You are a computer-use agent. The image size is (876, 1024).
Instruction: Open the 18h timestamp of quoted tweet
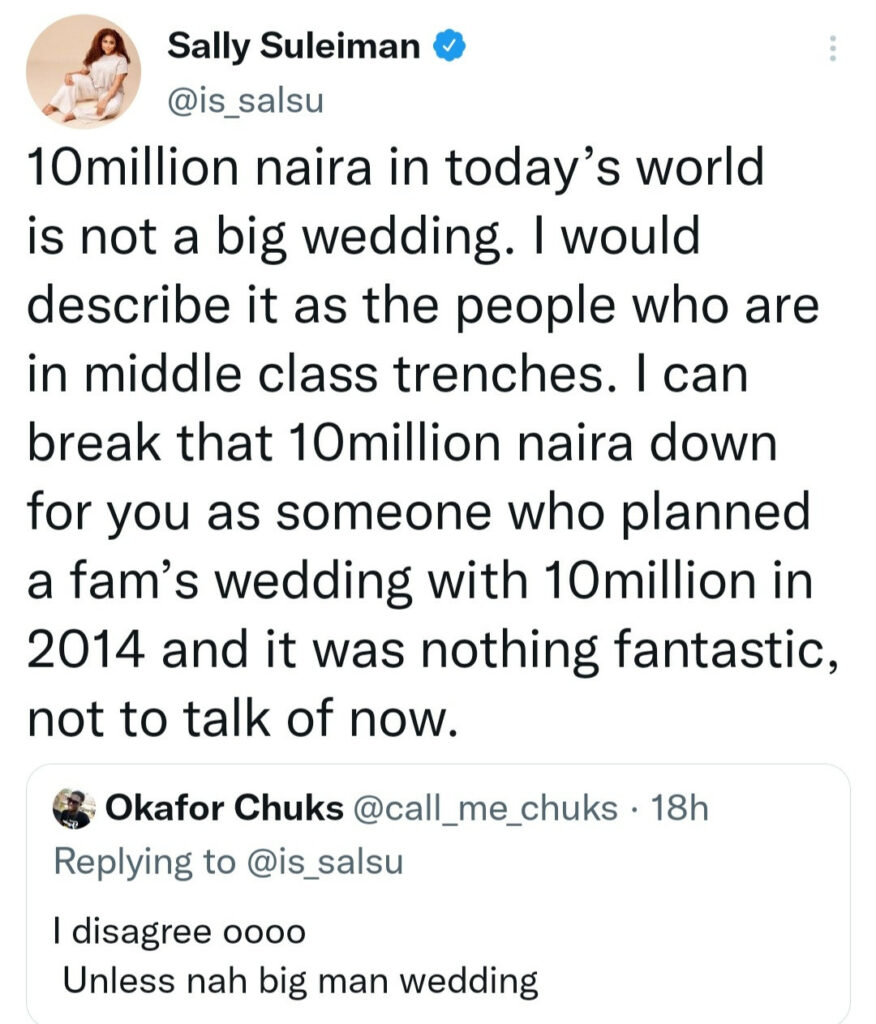[x=679, y=808]
